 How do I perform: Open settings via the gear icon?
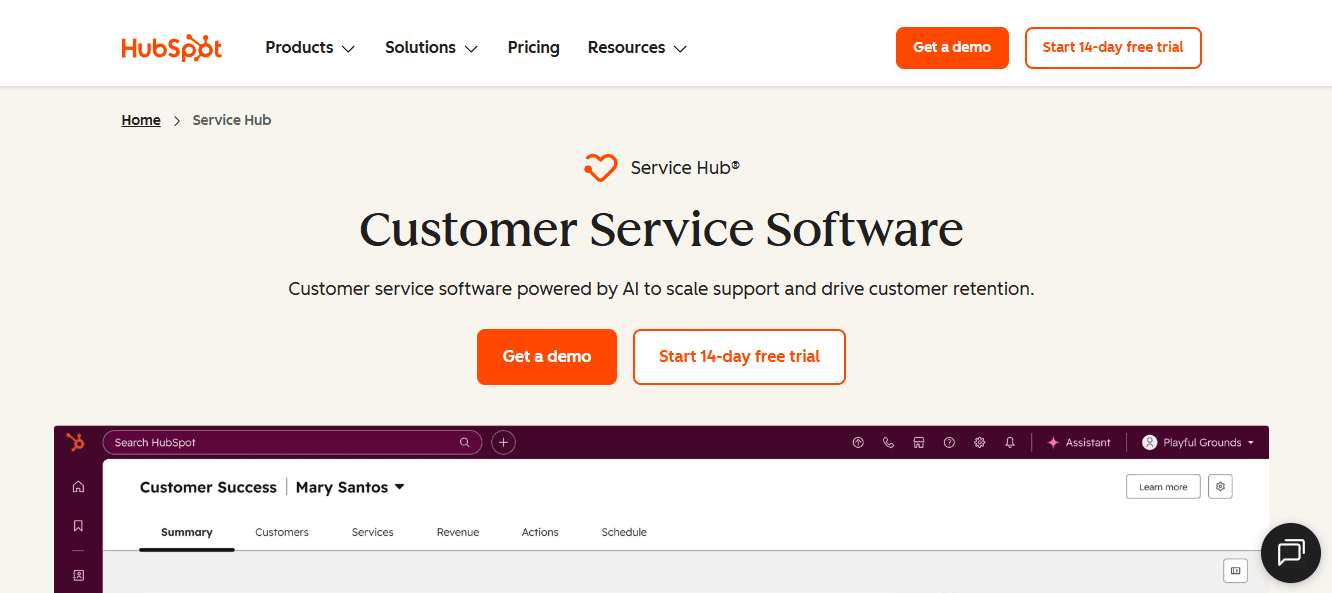979,442
